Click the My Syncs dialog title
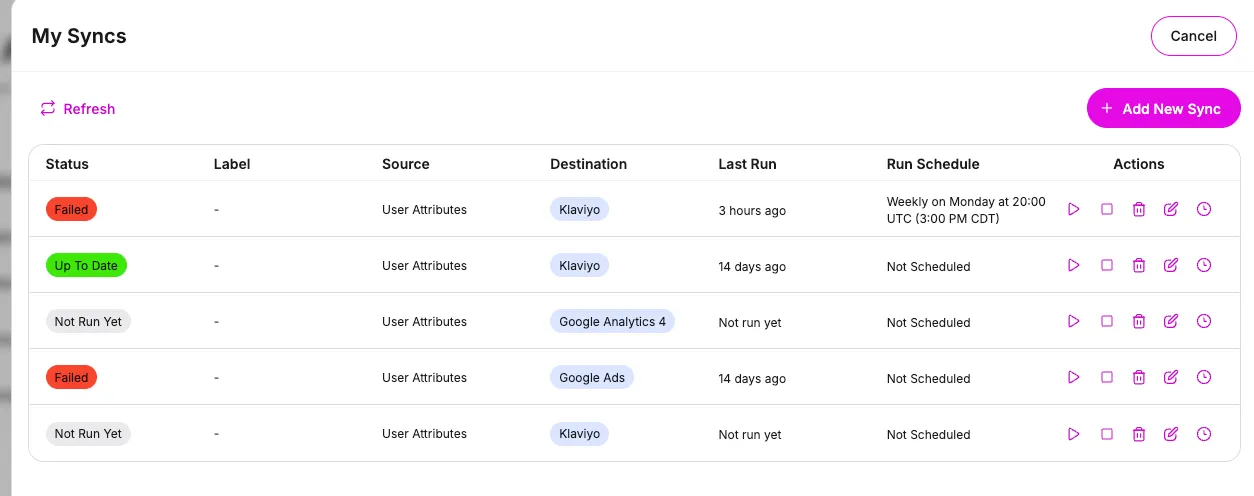1254x496 pixels. [79, 36]
